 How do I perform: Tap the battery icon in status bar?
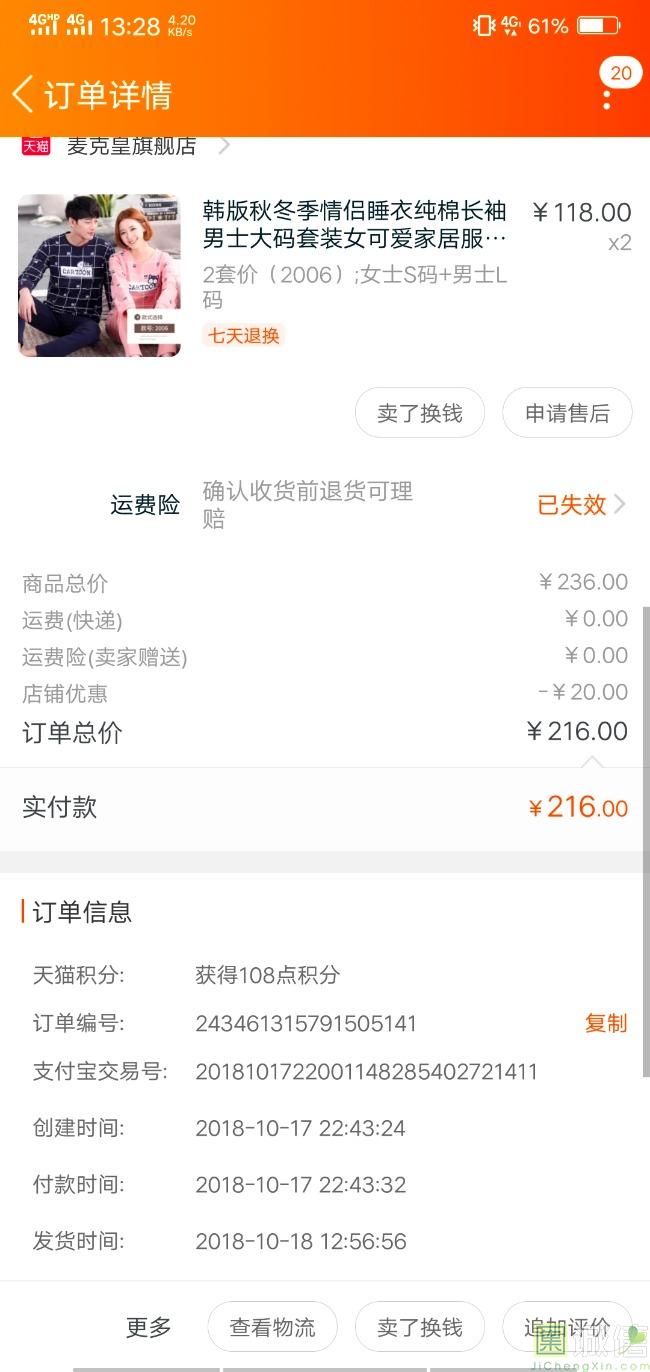[x=598, y=26]
